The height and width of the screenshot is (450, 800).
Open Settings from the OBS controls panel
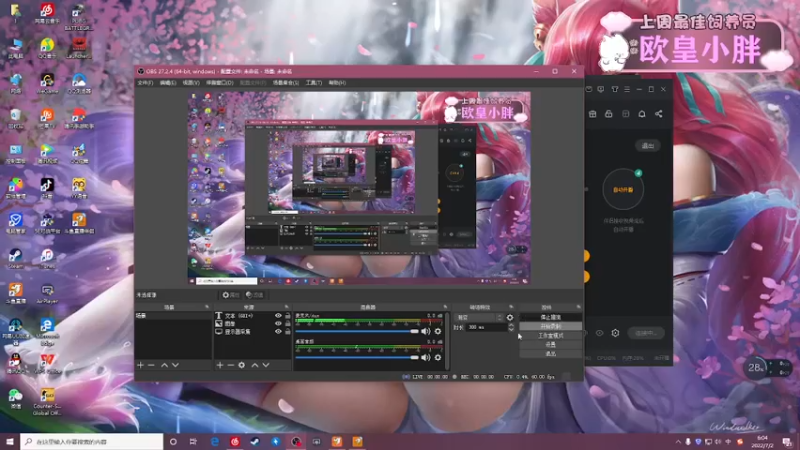(551, 345)
